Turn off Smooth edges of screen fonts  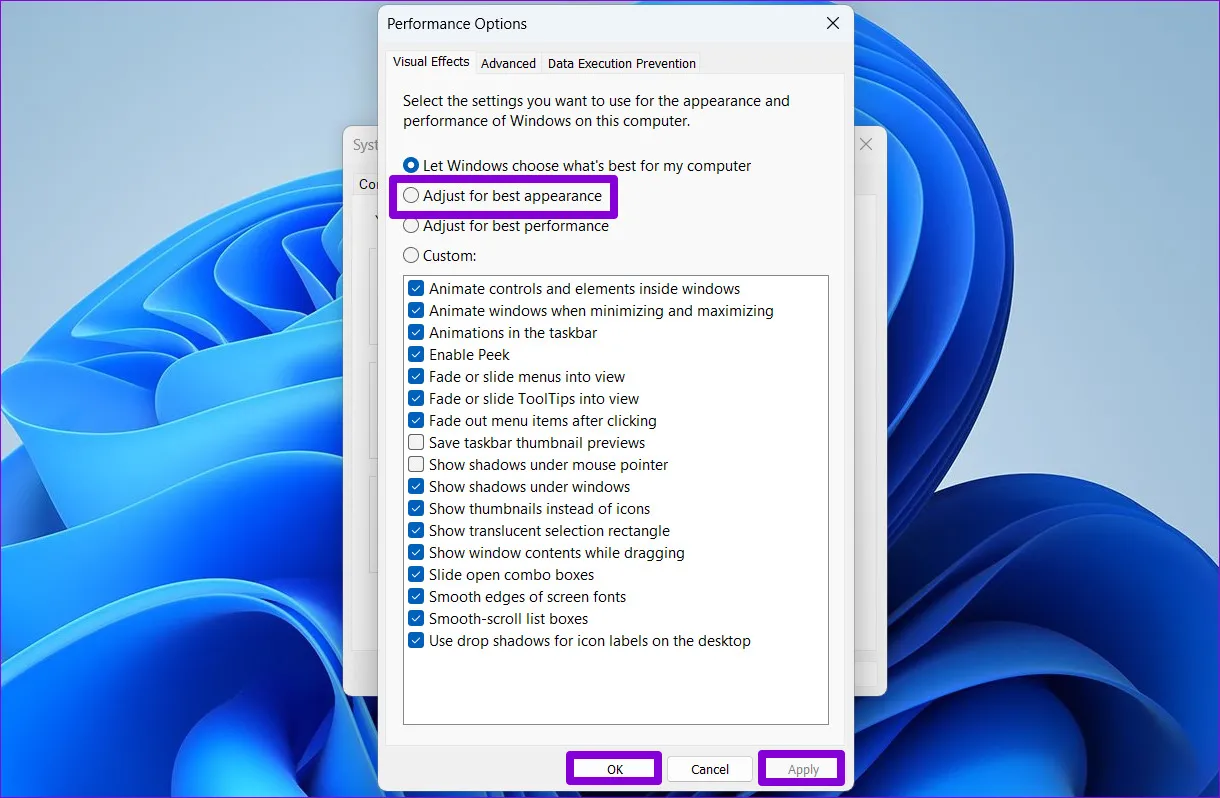point(416,596)
